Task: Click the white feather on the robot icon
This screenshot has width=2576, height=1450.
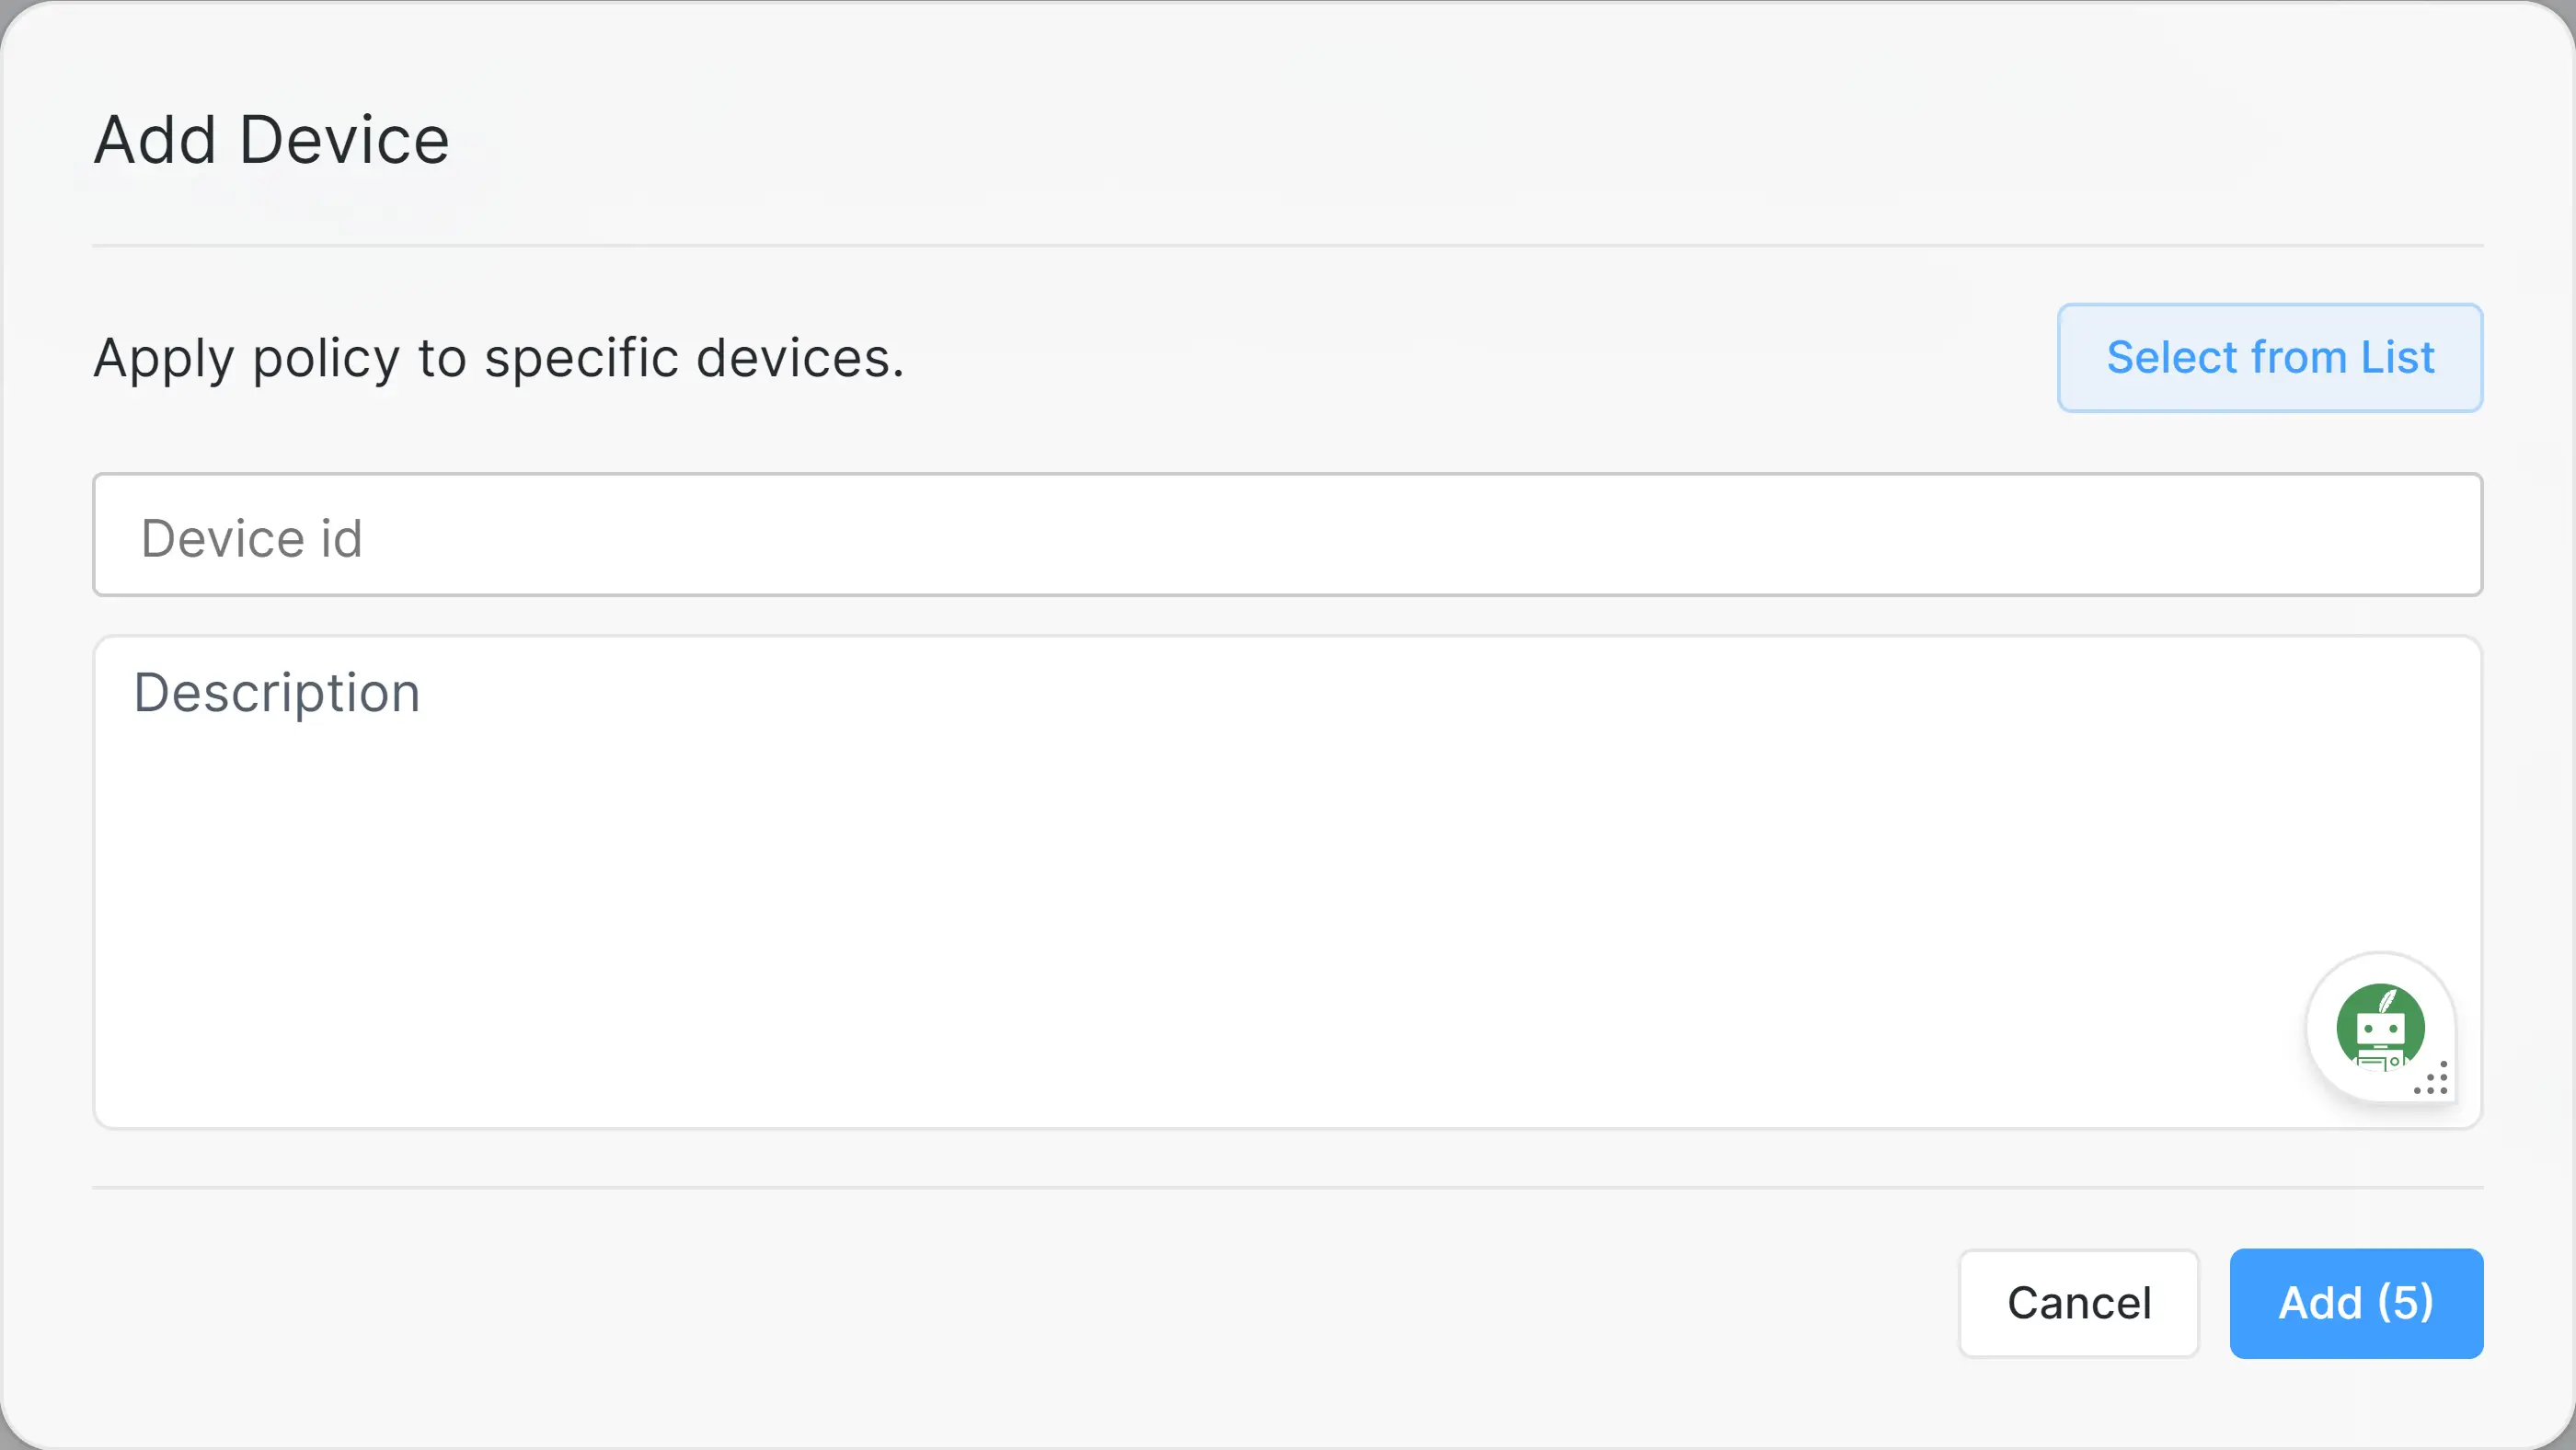Action: click(2389, 999)
